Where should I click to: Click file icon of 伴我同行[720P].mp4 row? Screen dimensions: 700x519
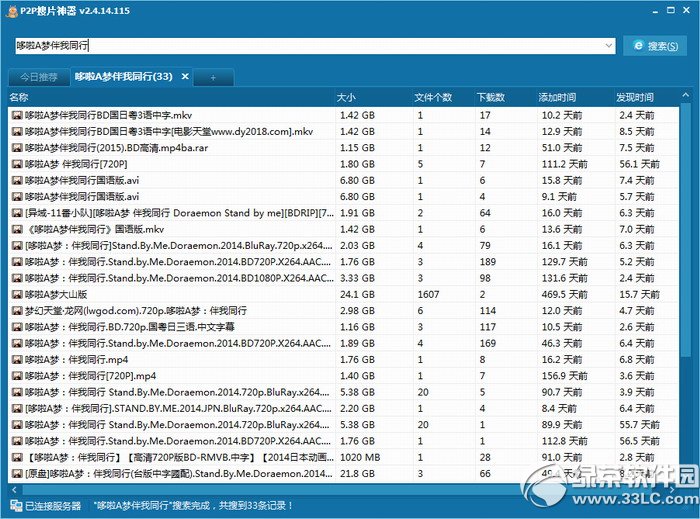17,376
